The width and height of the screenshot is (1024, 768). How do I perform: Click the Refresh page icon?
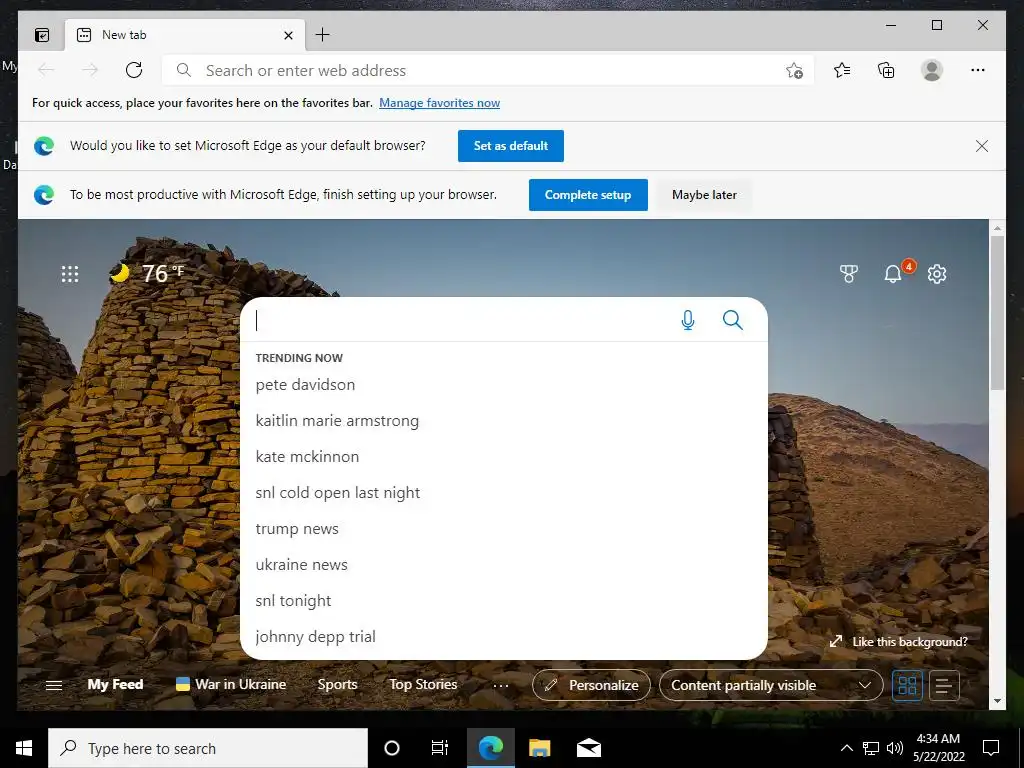pos(134,70)
